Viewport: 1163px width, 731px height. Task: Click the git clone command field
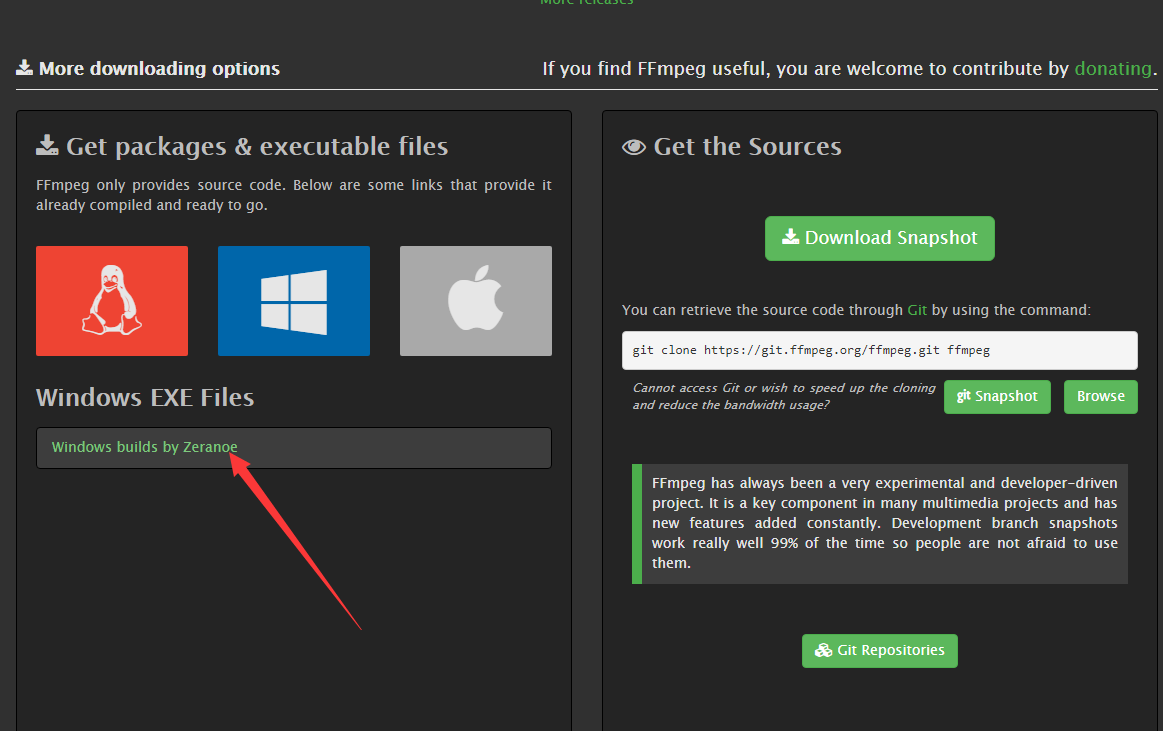[880, 350]
